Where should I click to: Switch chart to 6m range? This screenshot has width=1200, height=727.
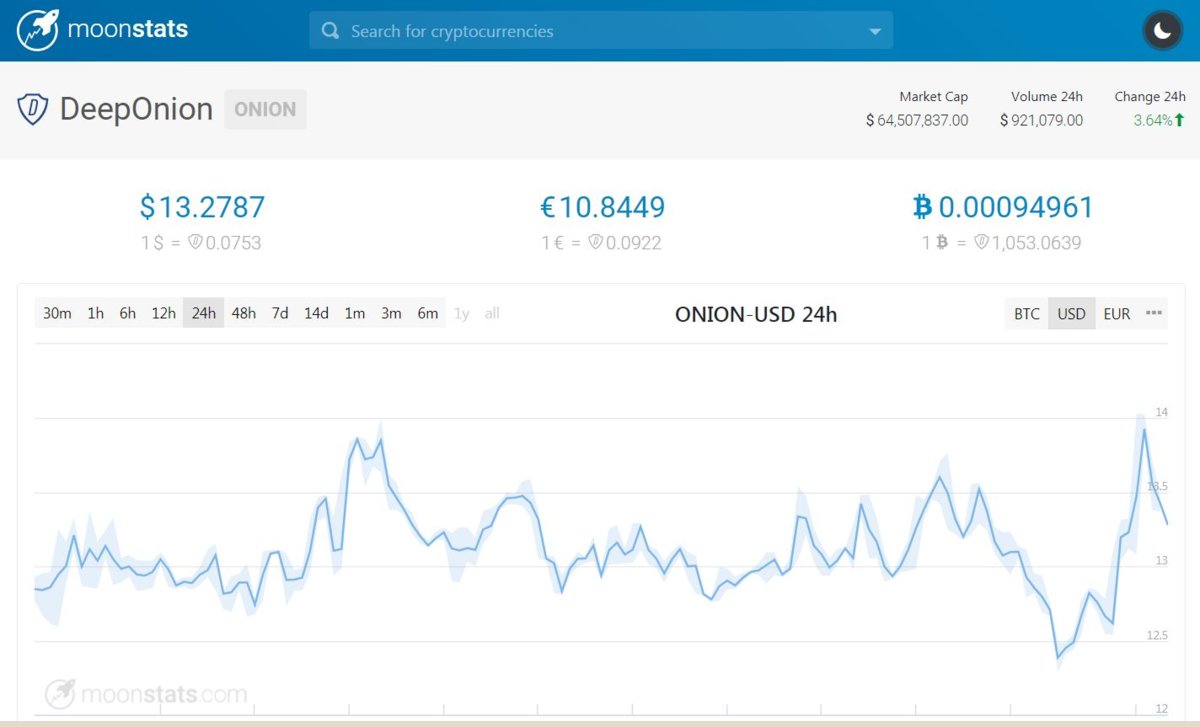pos(428,313)
